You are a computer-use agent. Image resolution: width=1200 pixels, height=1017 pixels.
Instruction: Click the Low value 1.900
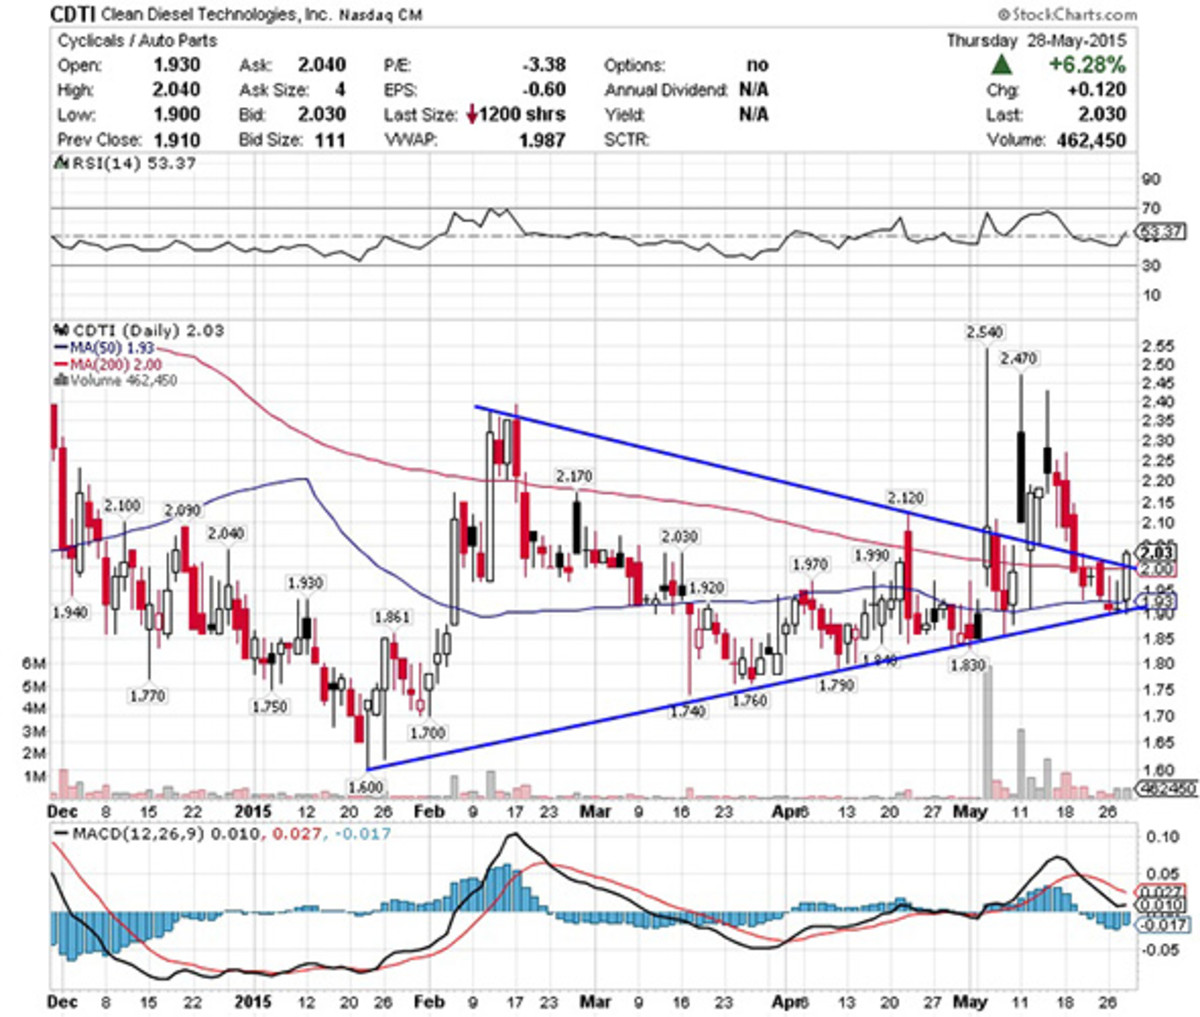[x=176, y=115]
